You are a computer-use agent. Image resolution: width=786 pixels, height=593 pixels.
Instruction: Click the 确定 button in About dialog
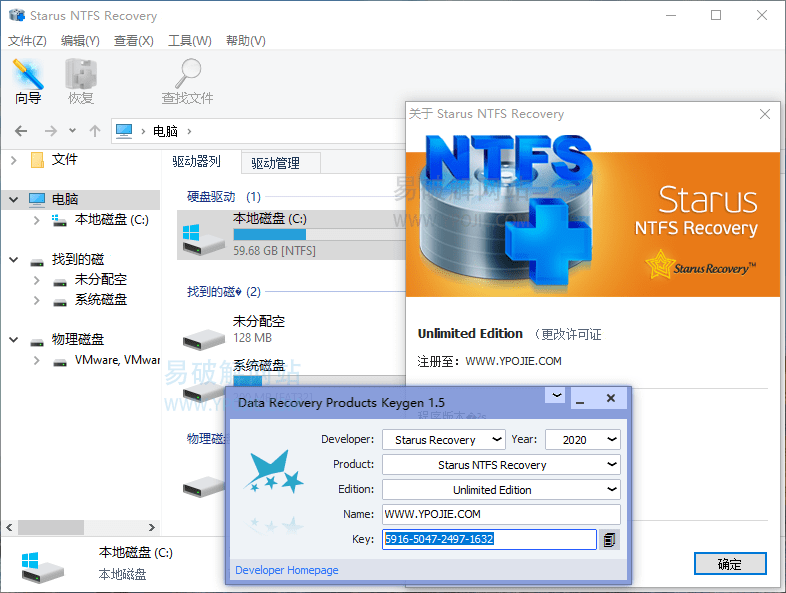click(729, 564)
